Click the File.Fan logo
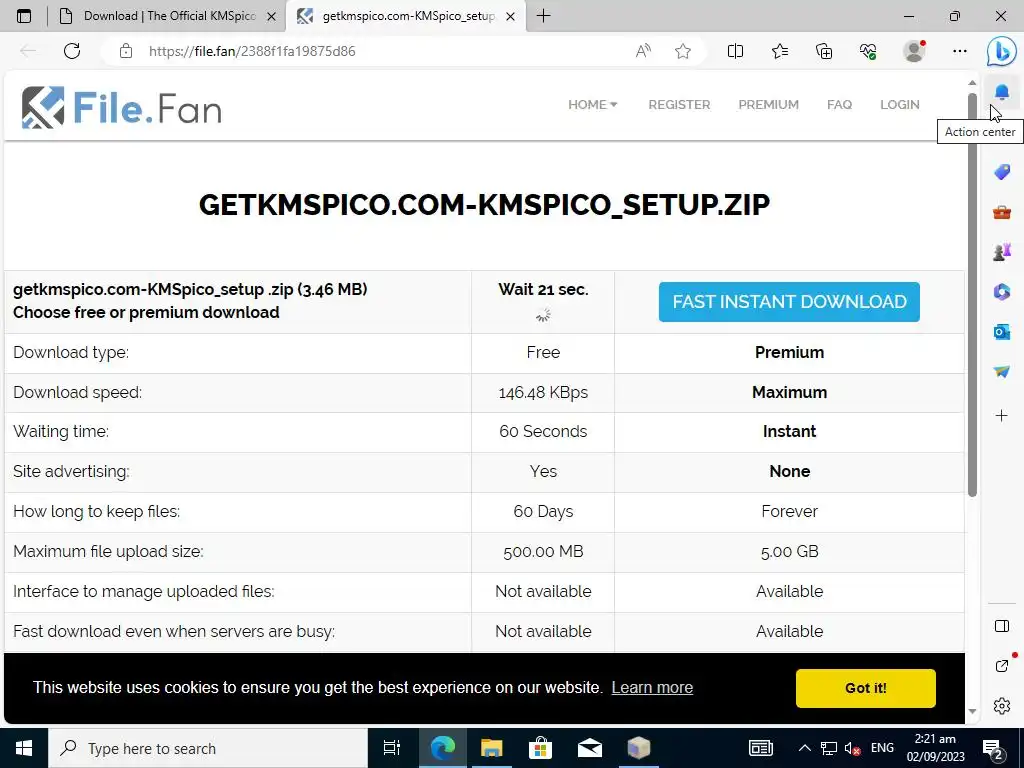Image resolution: width=1024 pixels, height=768 pixels. [x=121, y=107]
